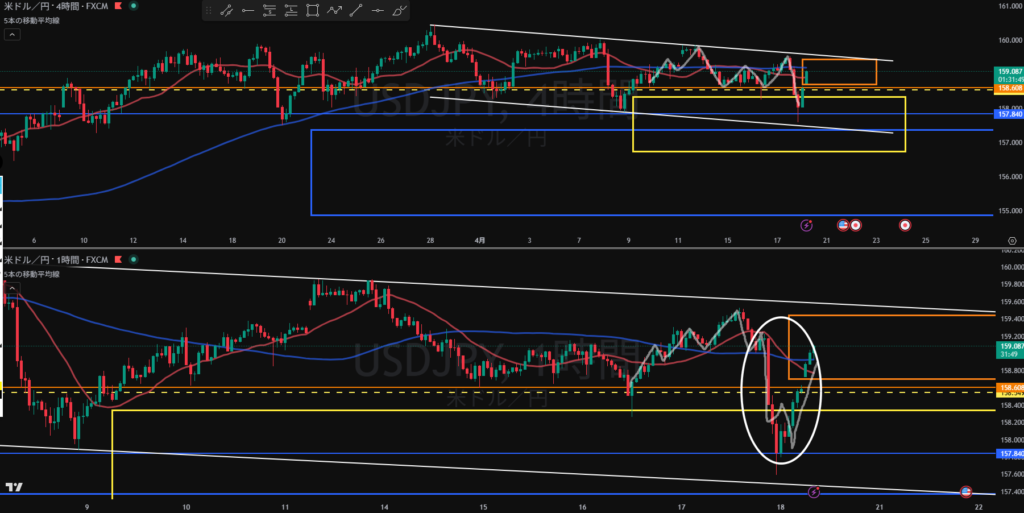Click the green 159.087 price label on upper chart
The image size is (1024, 513).
point(1007,72)
